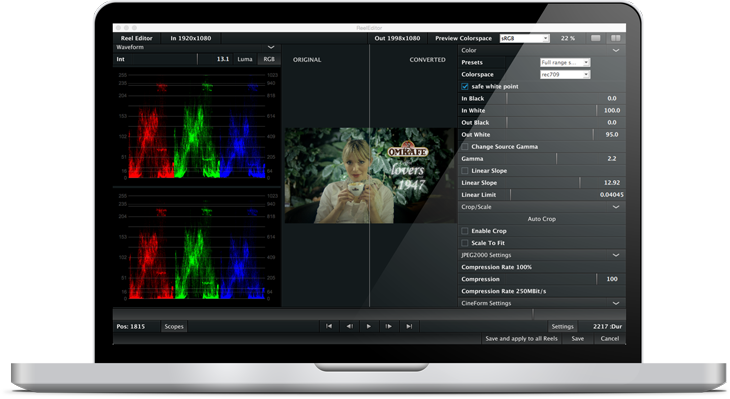
Task: Enable the Enable Crop checkbox
Action: pyautogui.click(x=465, y=231)
